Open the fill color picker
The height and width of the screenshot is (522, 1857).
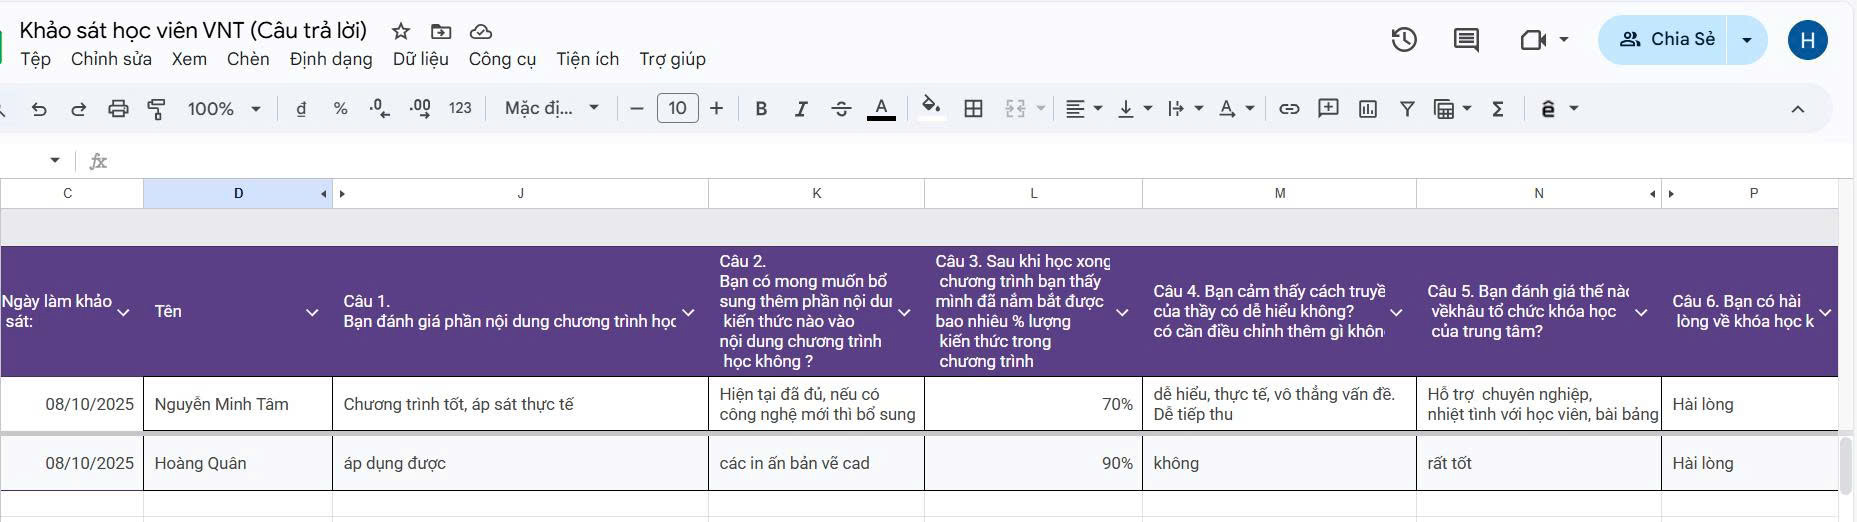click(x=931, y=109)
